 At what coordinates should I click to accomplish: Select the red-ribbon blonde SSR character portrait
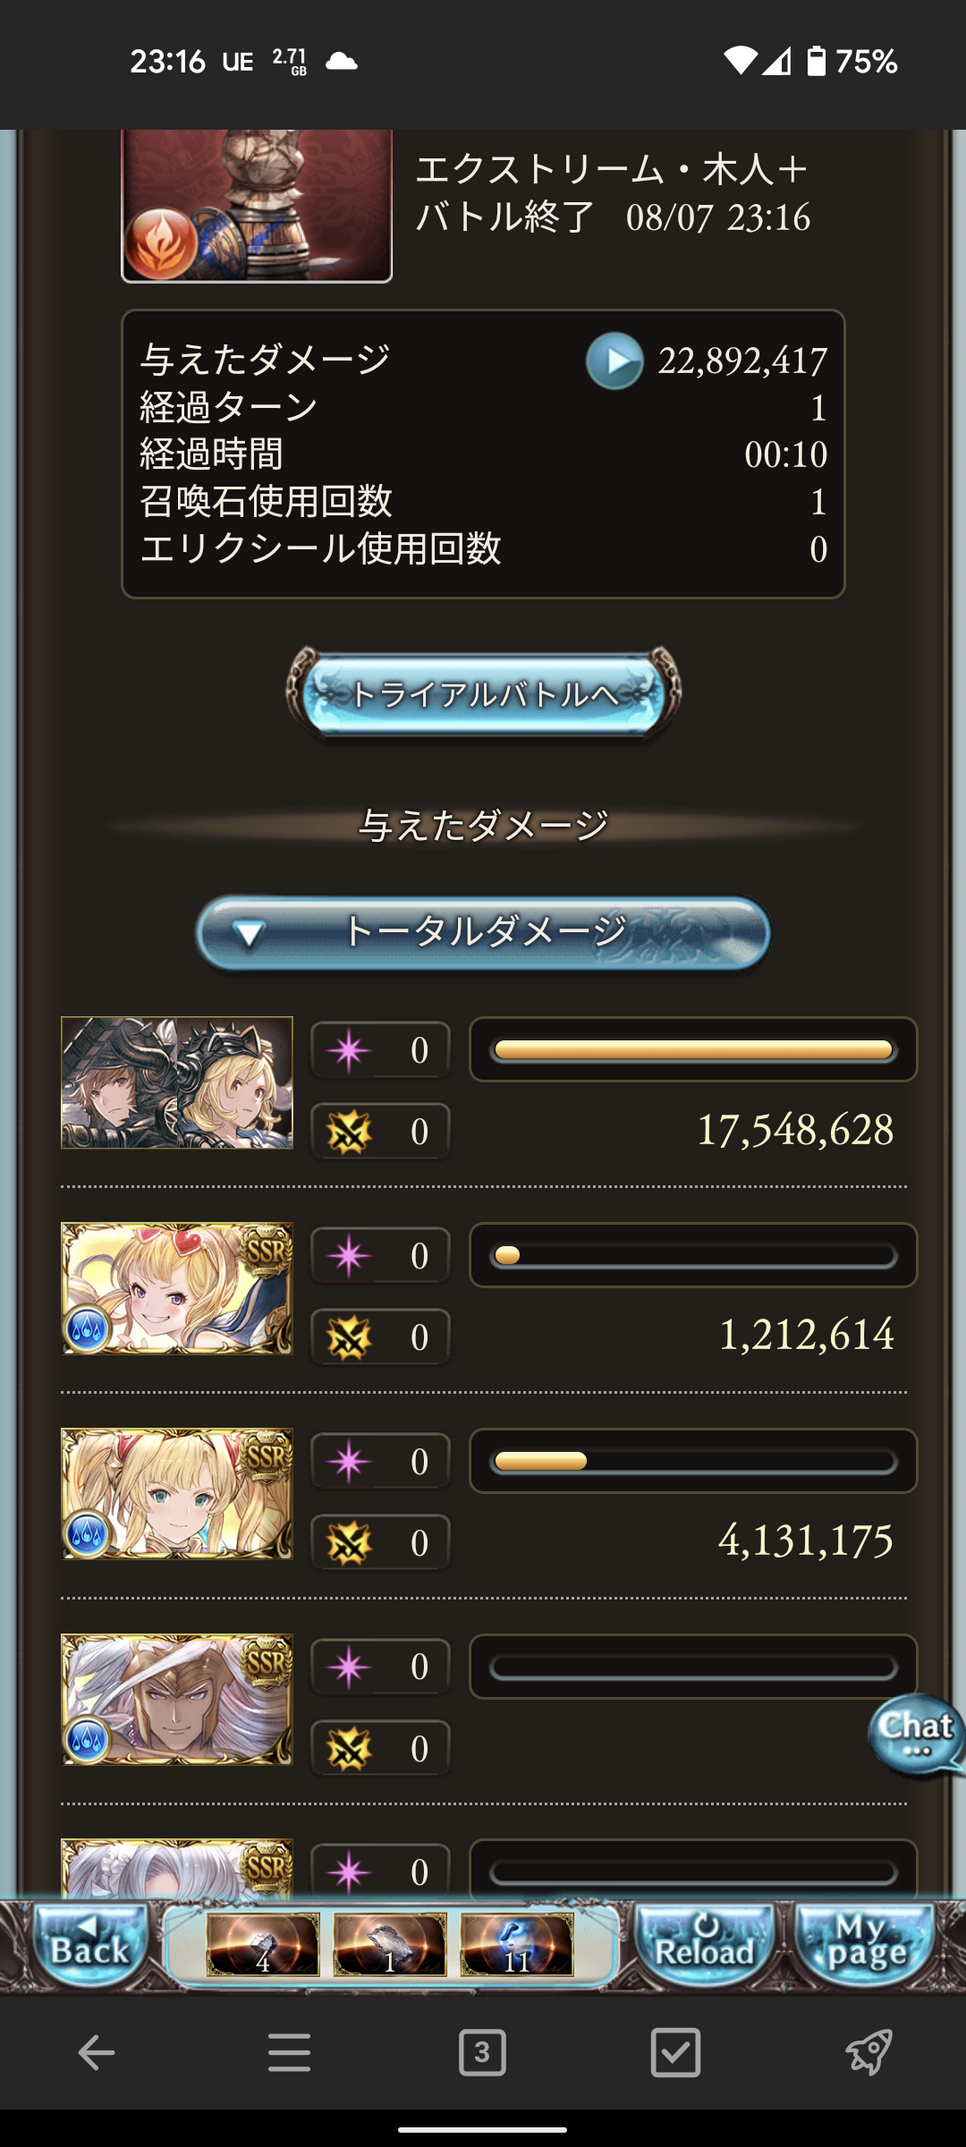pyautogui.click(x=177, y=1494)
